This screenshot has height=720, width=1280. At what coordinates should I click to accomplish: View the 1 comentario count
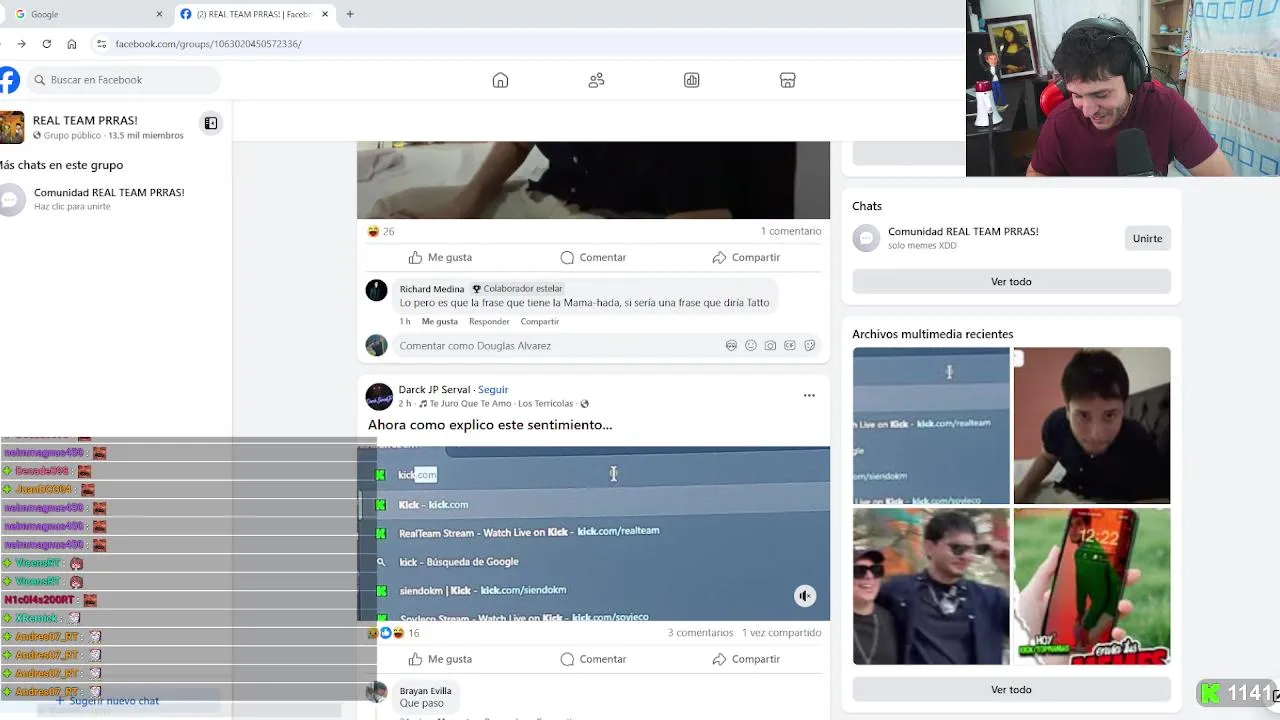790,231
